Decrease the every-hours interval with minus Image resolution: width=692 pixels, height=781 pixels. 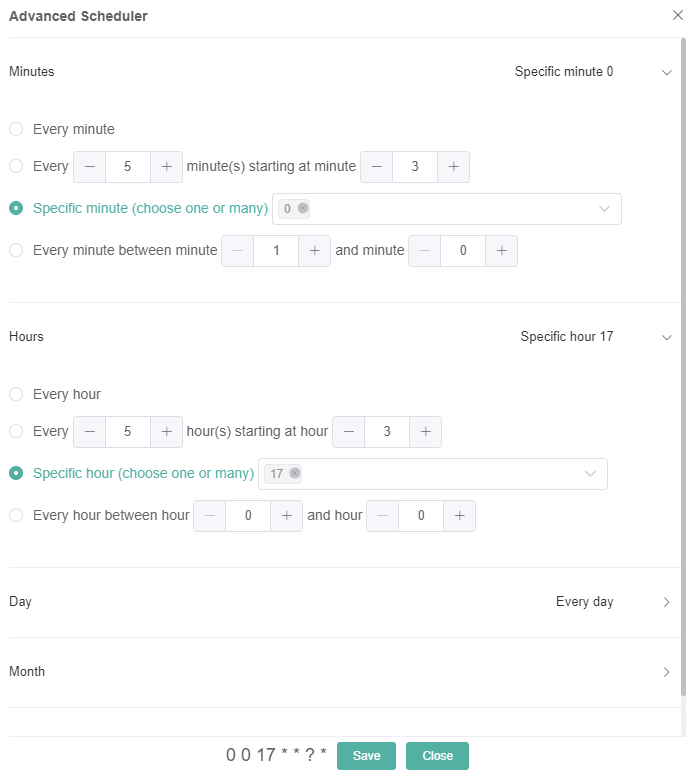point(90,432)
